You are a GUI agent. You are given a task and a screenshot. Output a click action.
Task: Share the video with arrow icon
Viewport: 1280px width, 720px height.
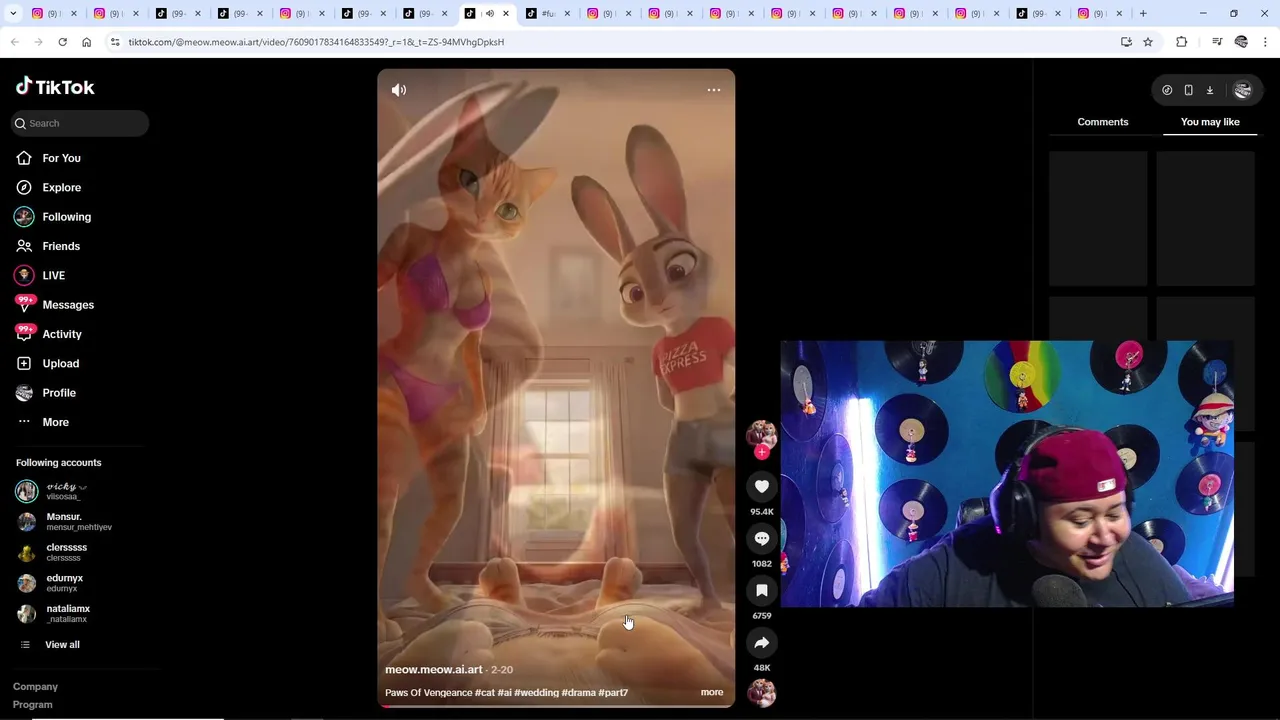[762, 642]
